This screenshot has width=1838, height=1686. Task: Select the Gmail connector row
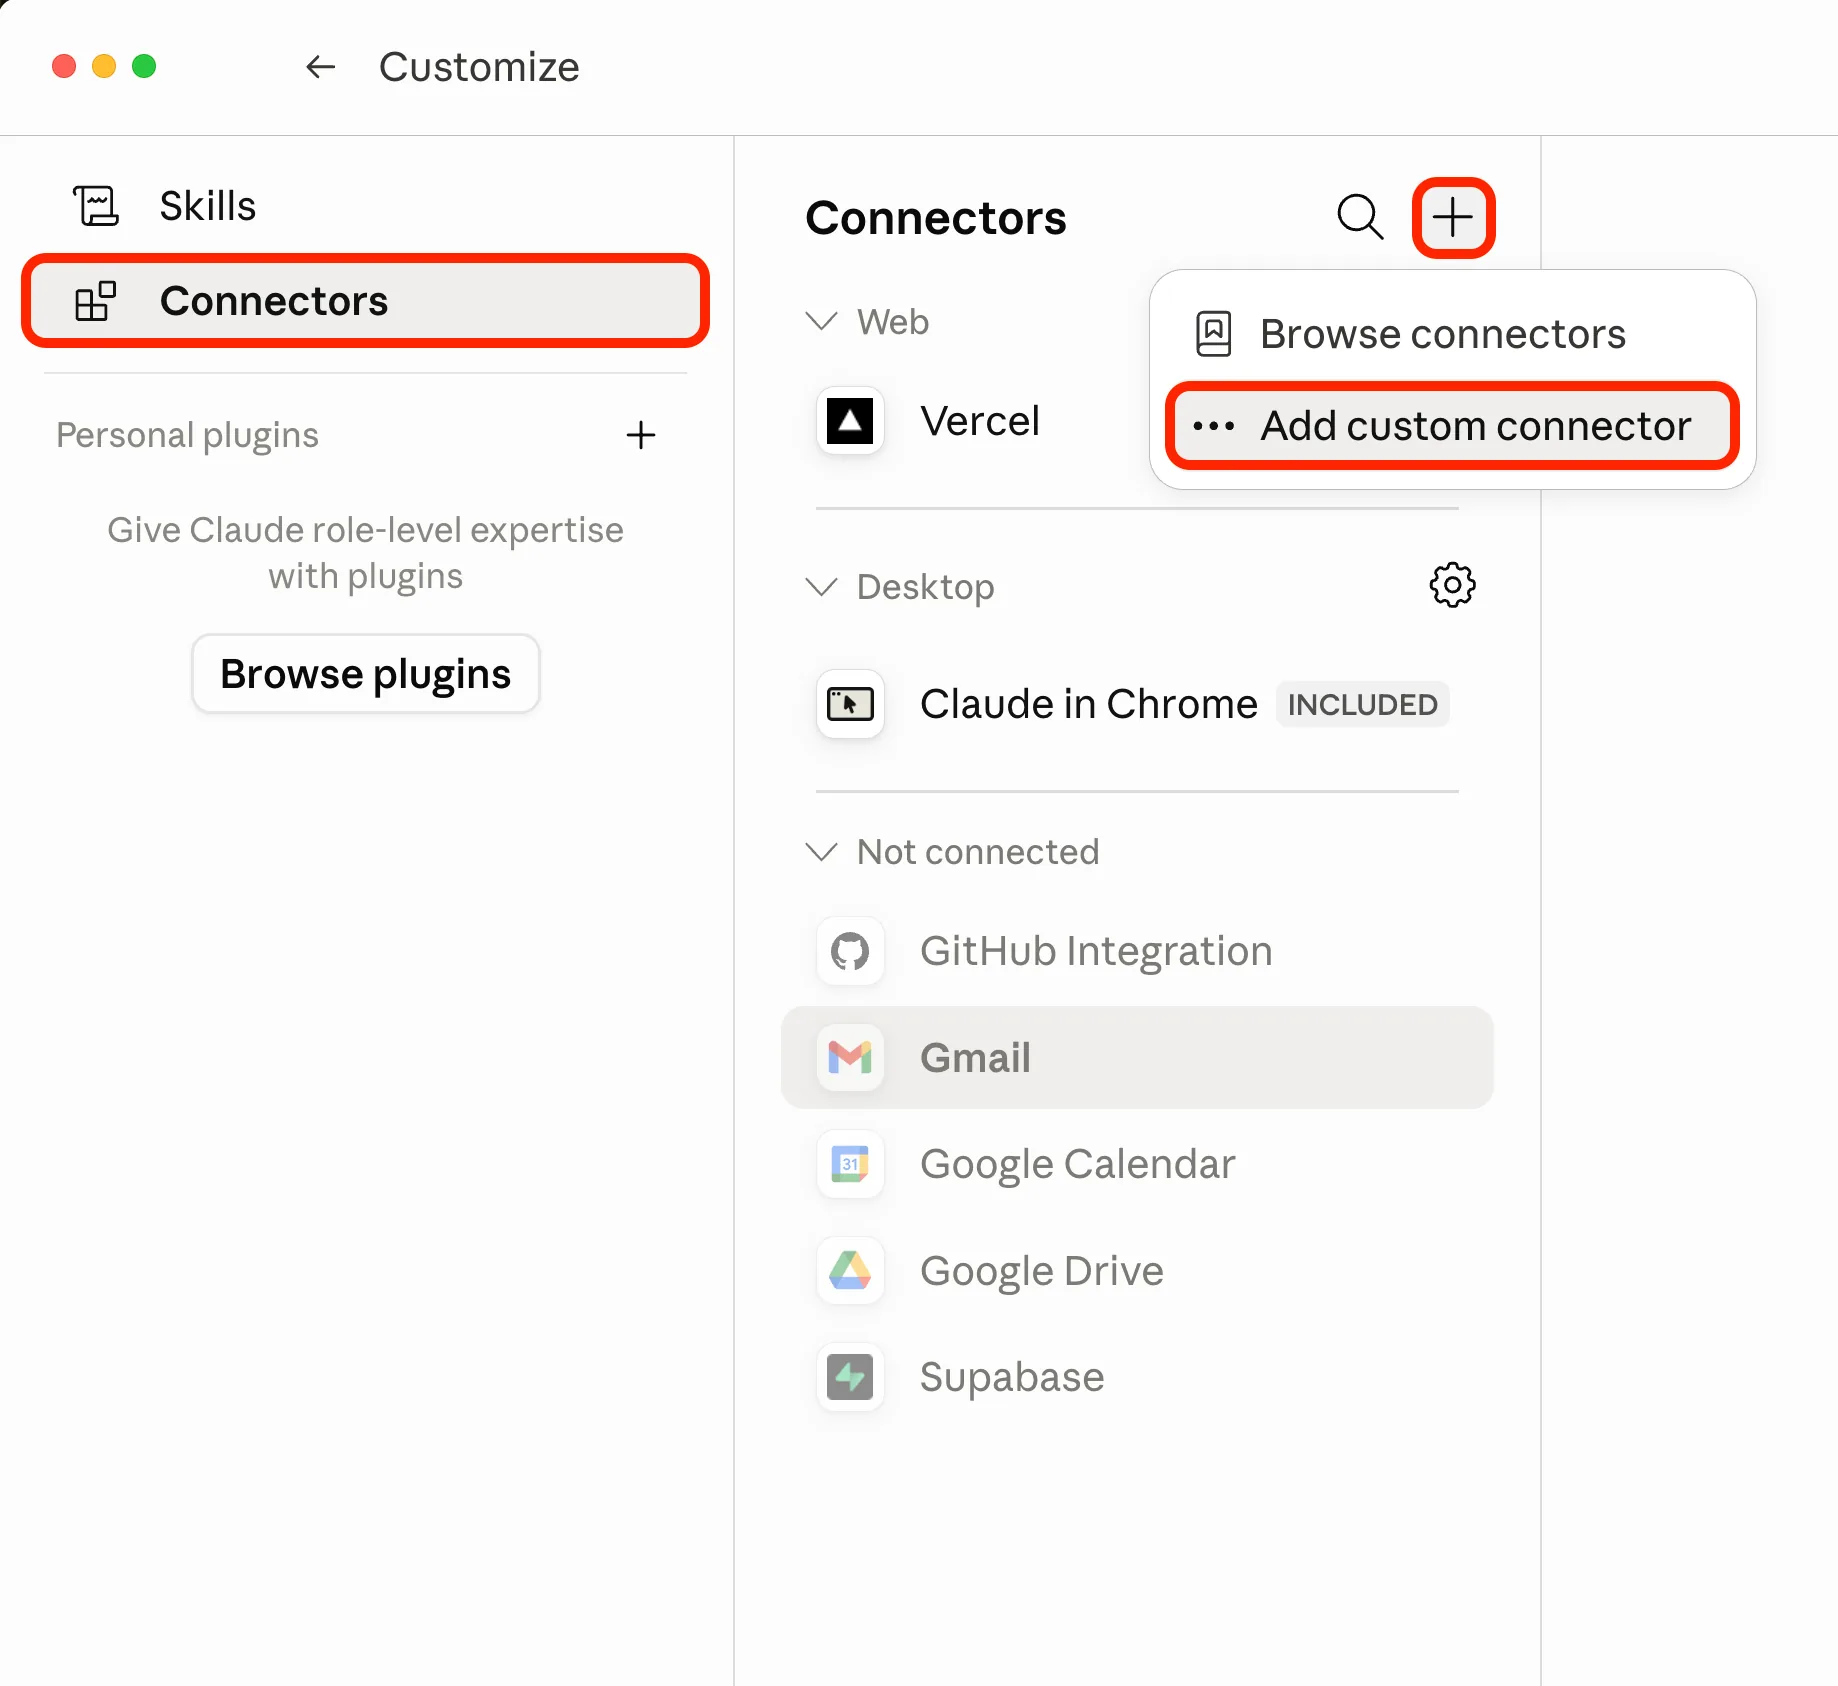tap(1137, 1057)
